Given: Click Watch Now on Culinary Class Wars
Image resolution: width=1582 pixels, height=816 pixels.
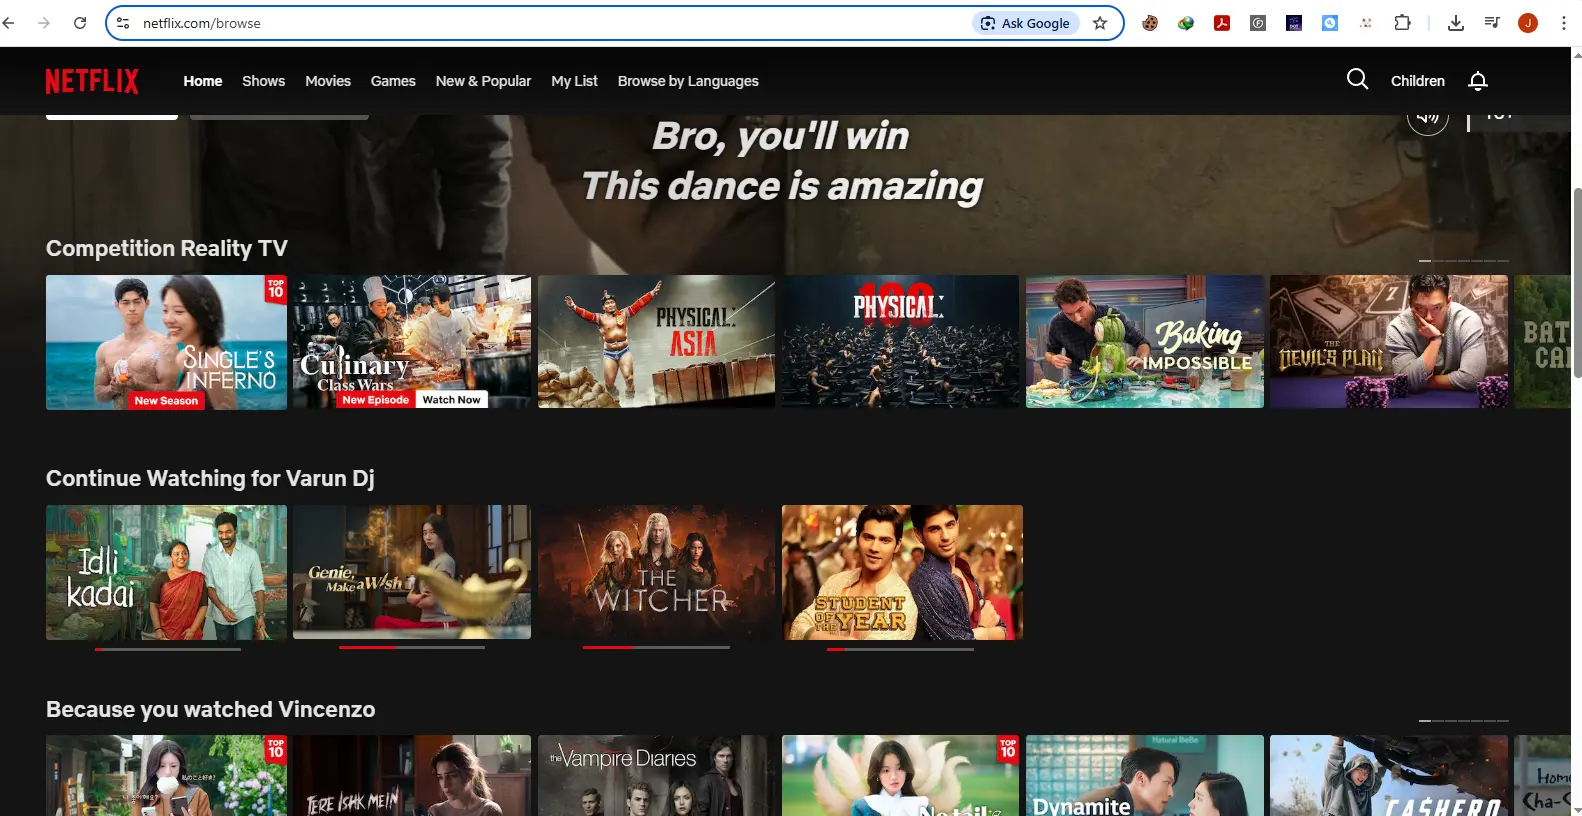Looking at the screenshot, I should pos(451,400).
